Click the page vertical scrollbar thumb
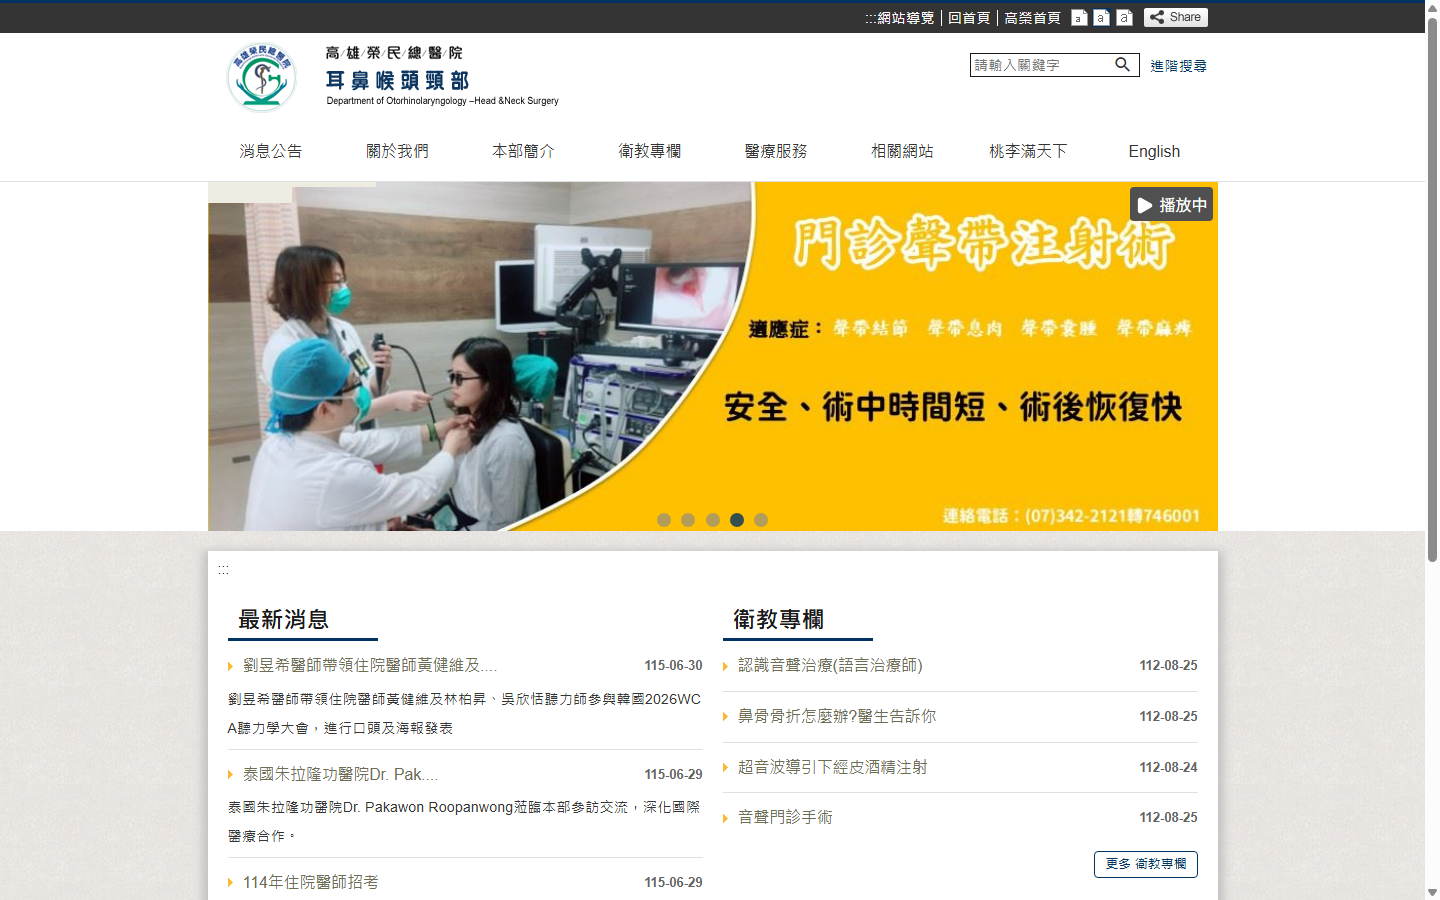 1432,290
